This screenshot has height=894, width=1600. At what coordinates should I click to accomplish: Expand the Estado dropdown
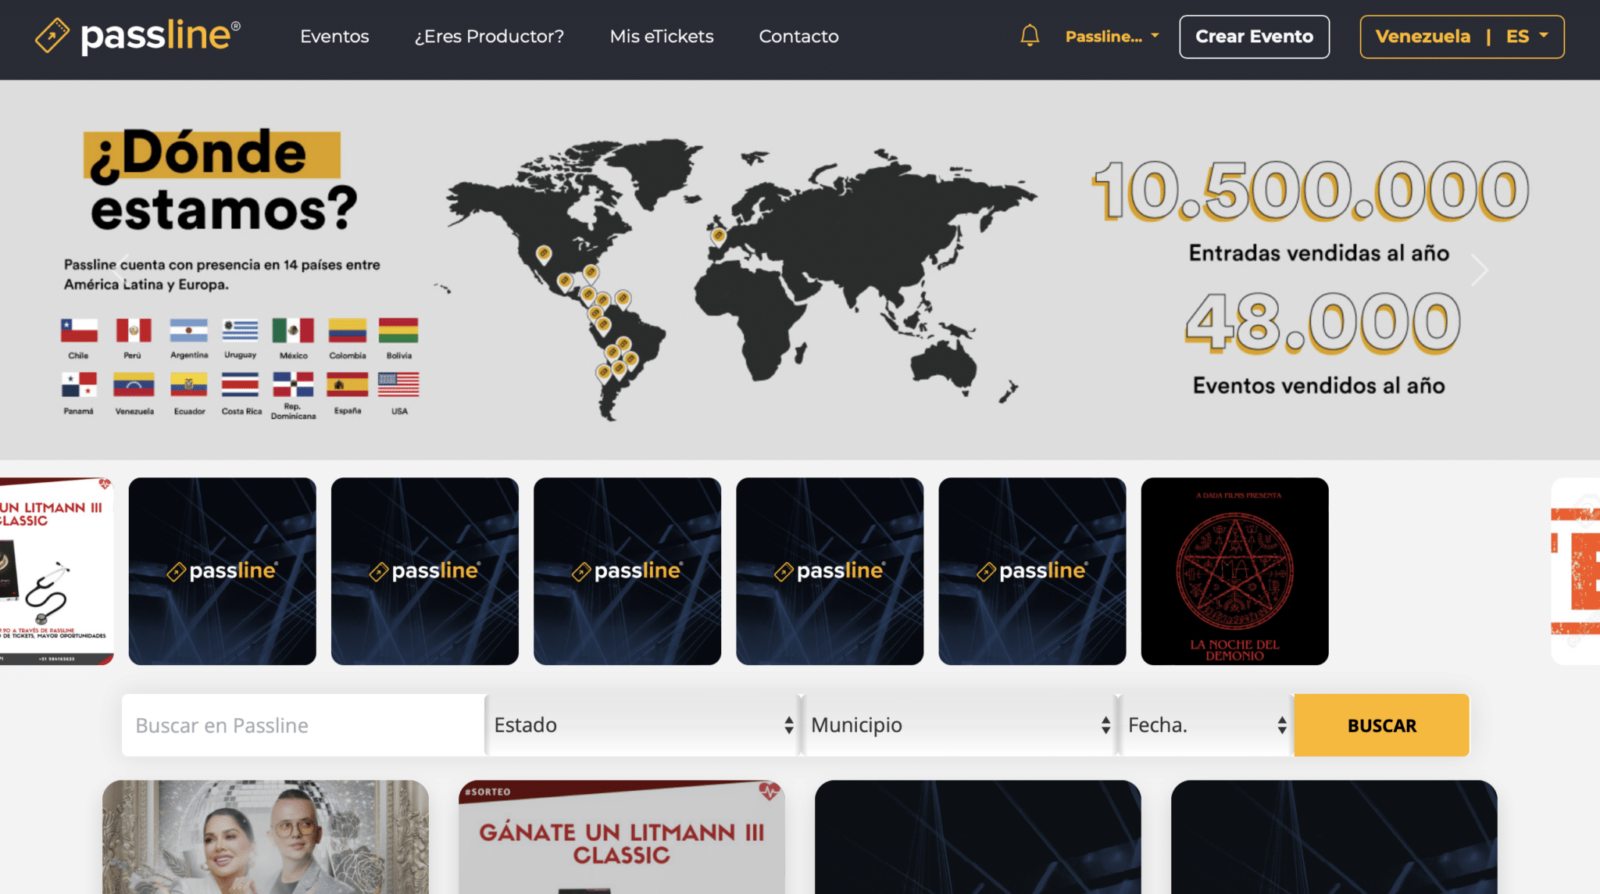[x=643, y=725]
